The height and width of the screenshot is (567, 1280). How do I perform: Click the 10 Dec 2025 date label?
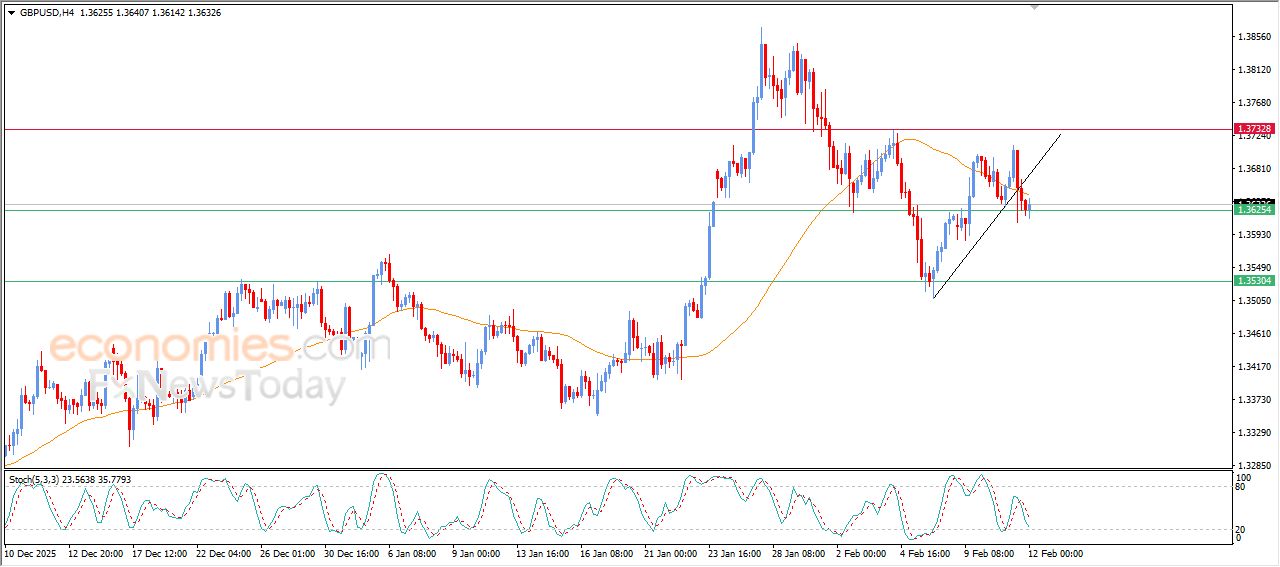[x=35, y=553]
